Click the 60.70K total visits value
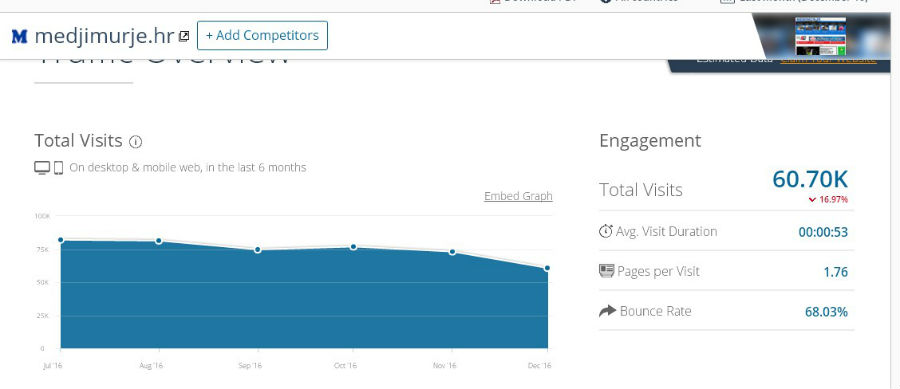Screen dimensions: 900x389 point(810,179)
